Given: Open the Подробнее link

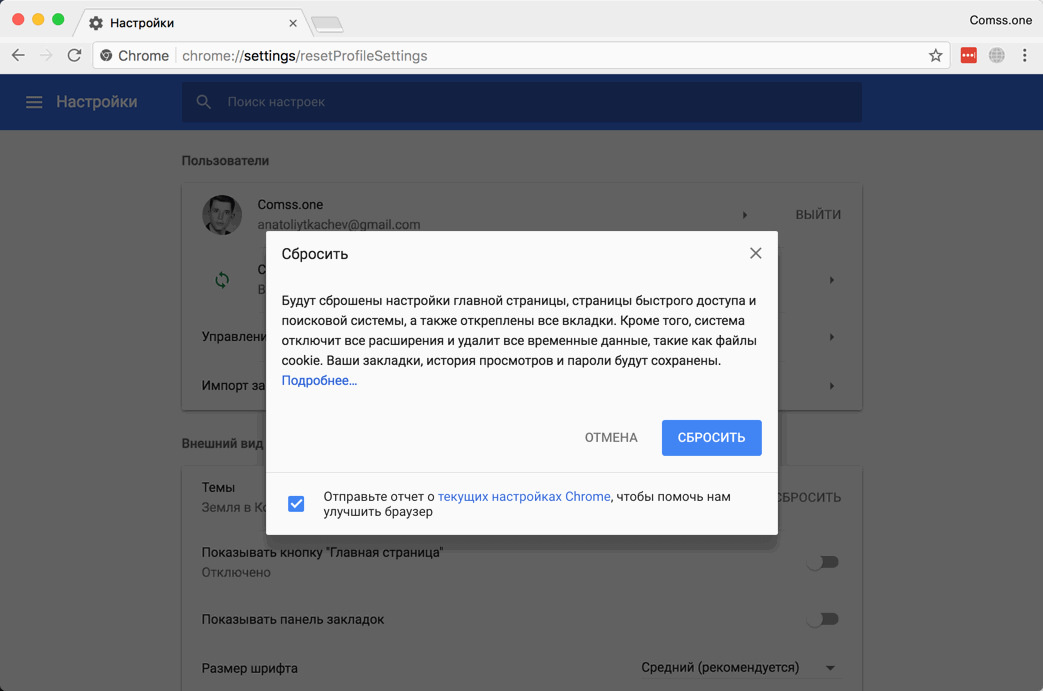Looking at the screenshot, I should pos(319,380).
